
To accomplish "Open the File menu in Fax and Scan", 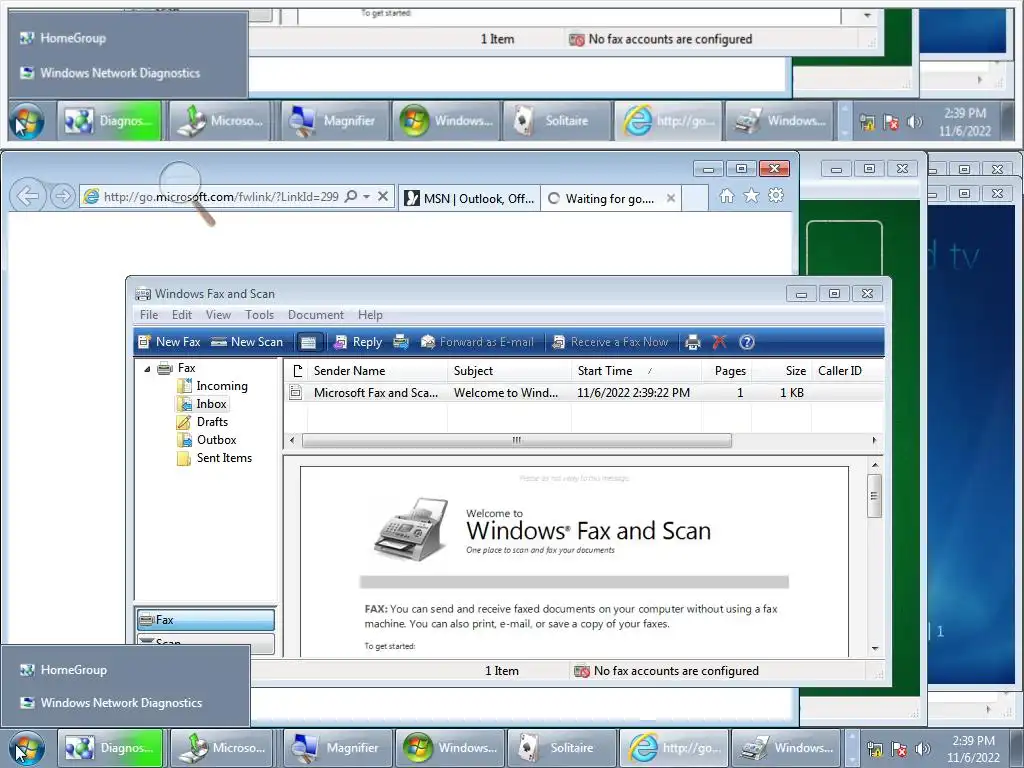I will coord(149,315).
